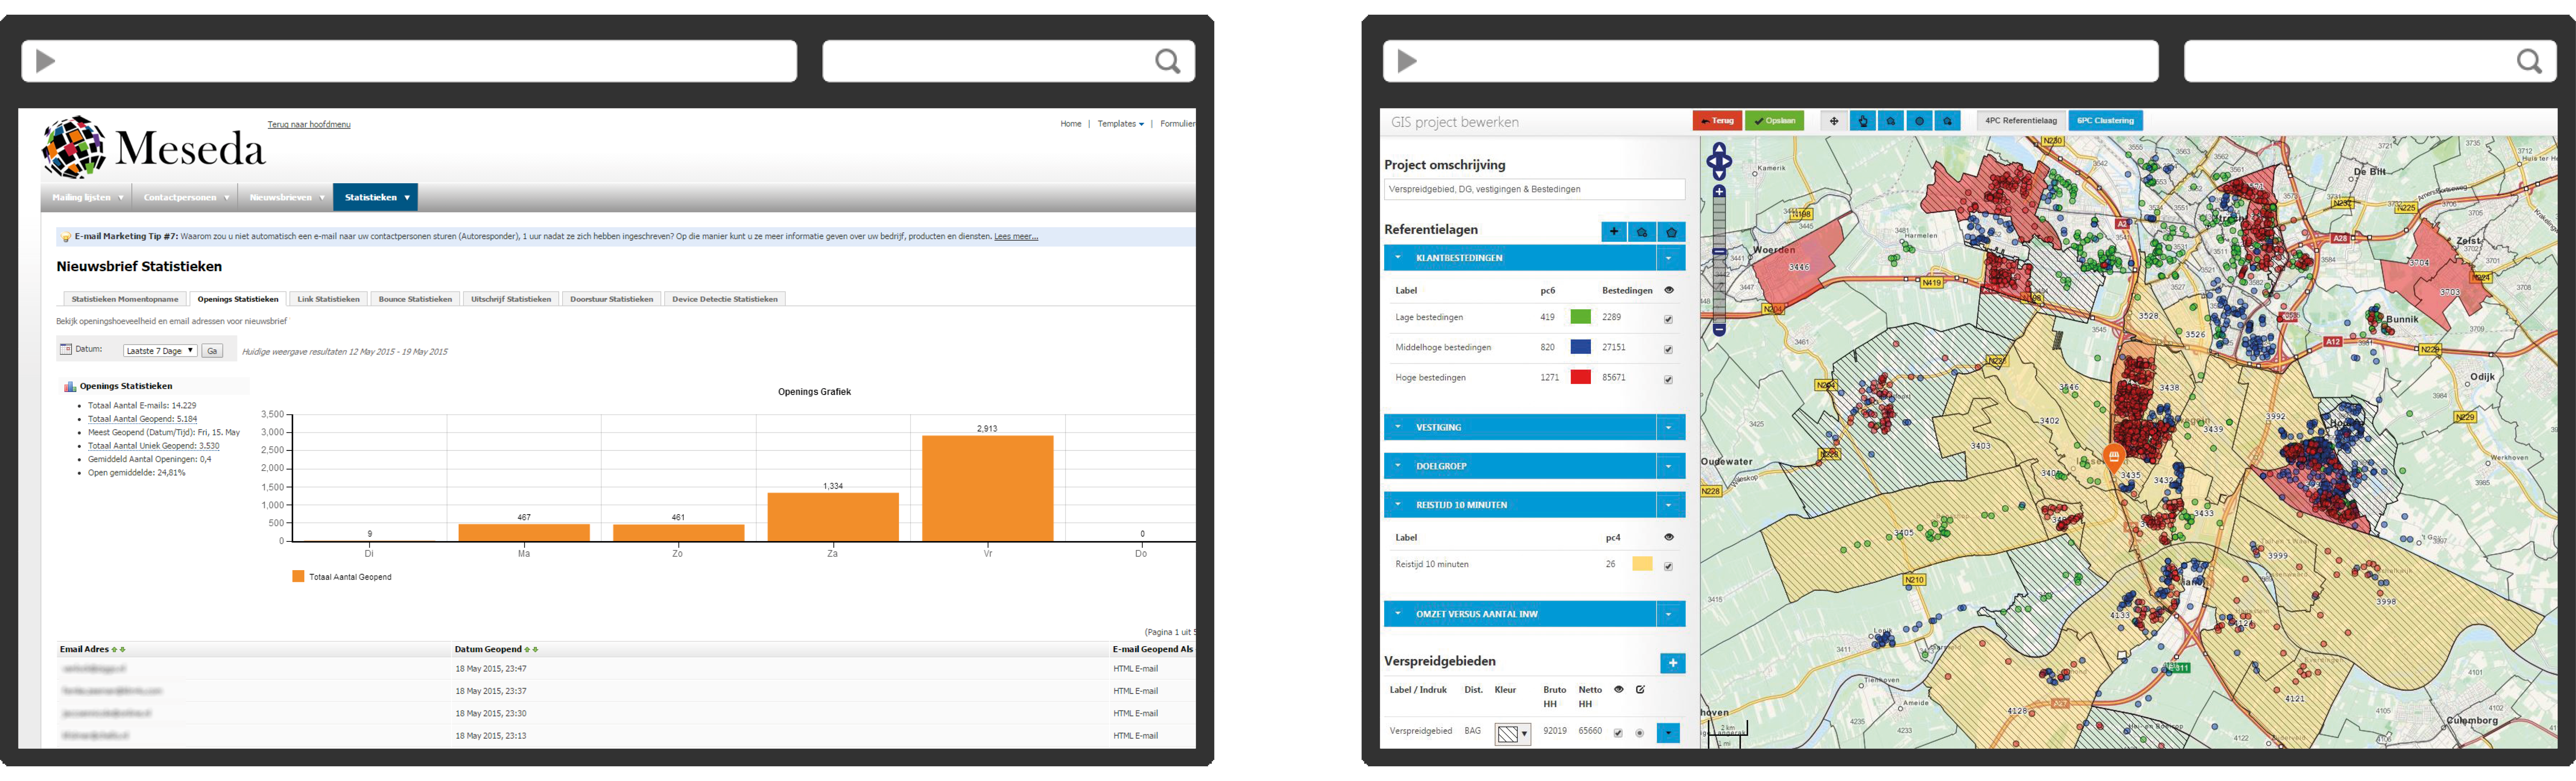Follow the Terug naar hoofdmenu link
The width and height of the screenshot is (2576, 781).
point(309,124)
